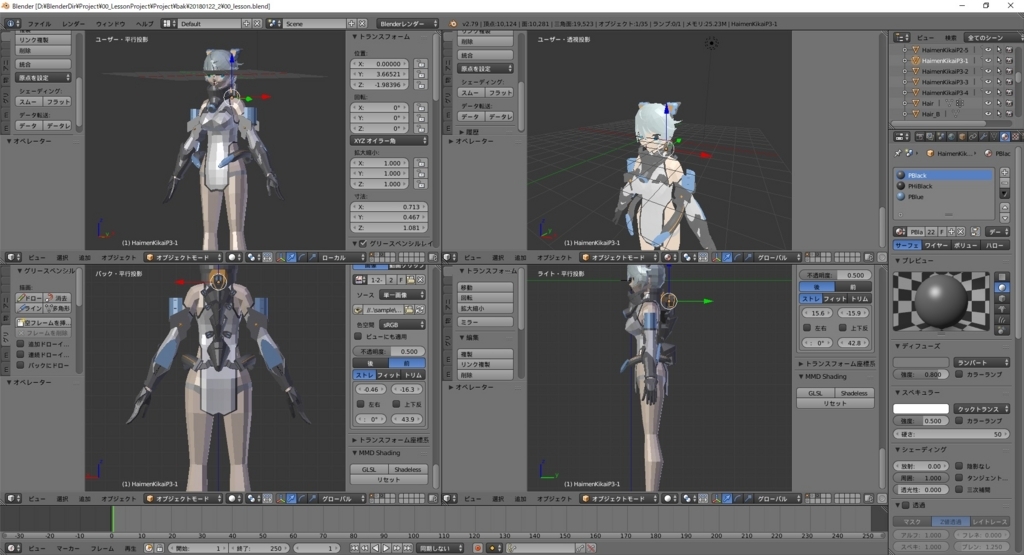Check the バックにドロー checkbox

[x=21, y=366]
